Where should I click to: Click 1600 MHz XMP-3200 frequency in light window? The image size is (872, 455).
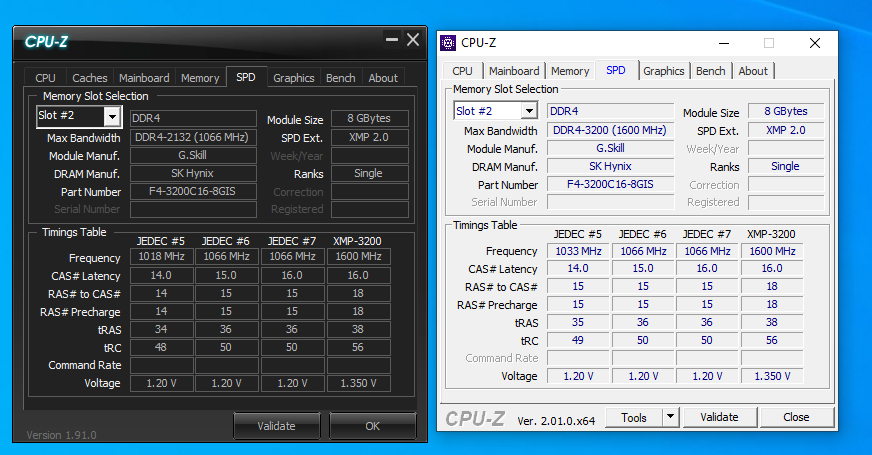(x=772, y=251)
